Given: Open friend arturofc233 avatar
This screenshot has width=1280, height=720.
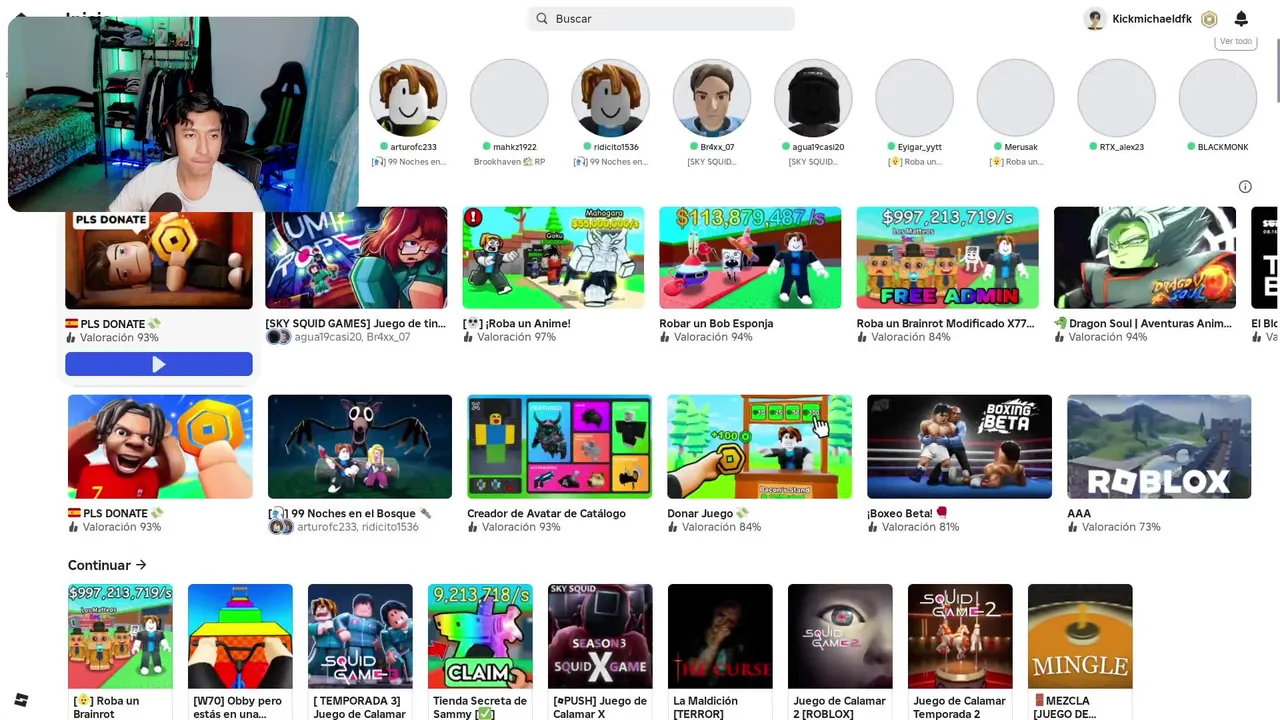Looking at the screenshot, I should (x=408, y=98).
